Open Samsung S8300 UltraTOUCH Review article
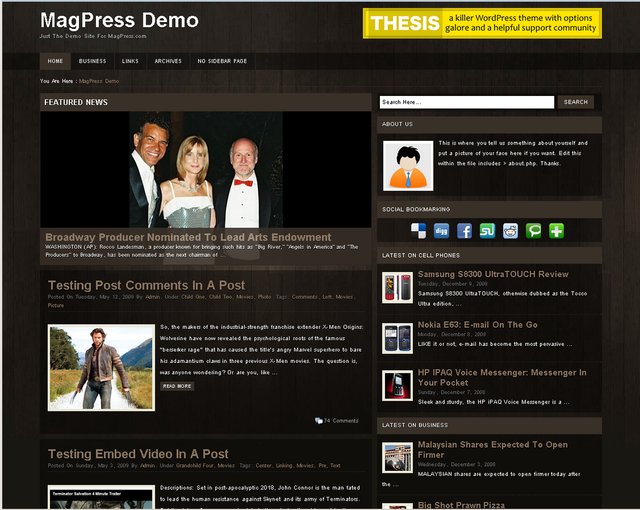The width and height of the screenshot is (640, 510). click(x=493, y=274)
